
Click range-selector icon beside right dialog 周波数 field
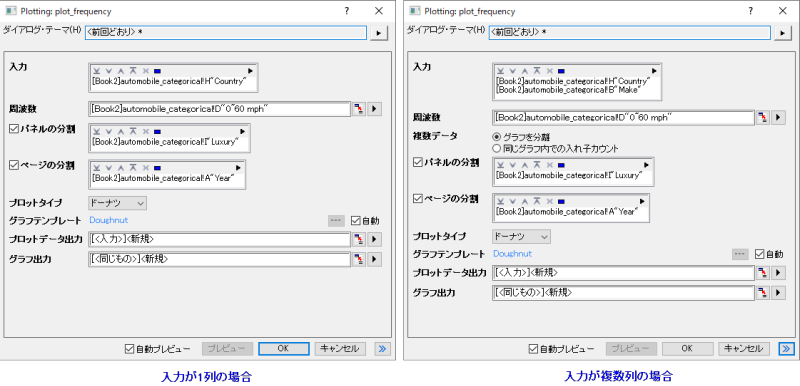click(762, 117)
